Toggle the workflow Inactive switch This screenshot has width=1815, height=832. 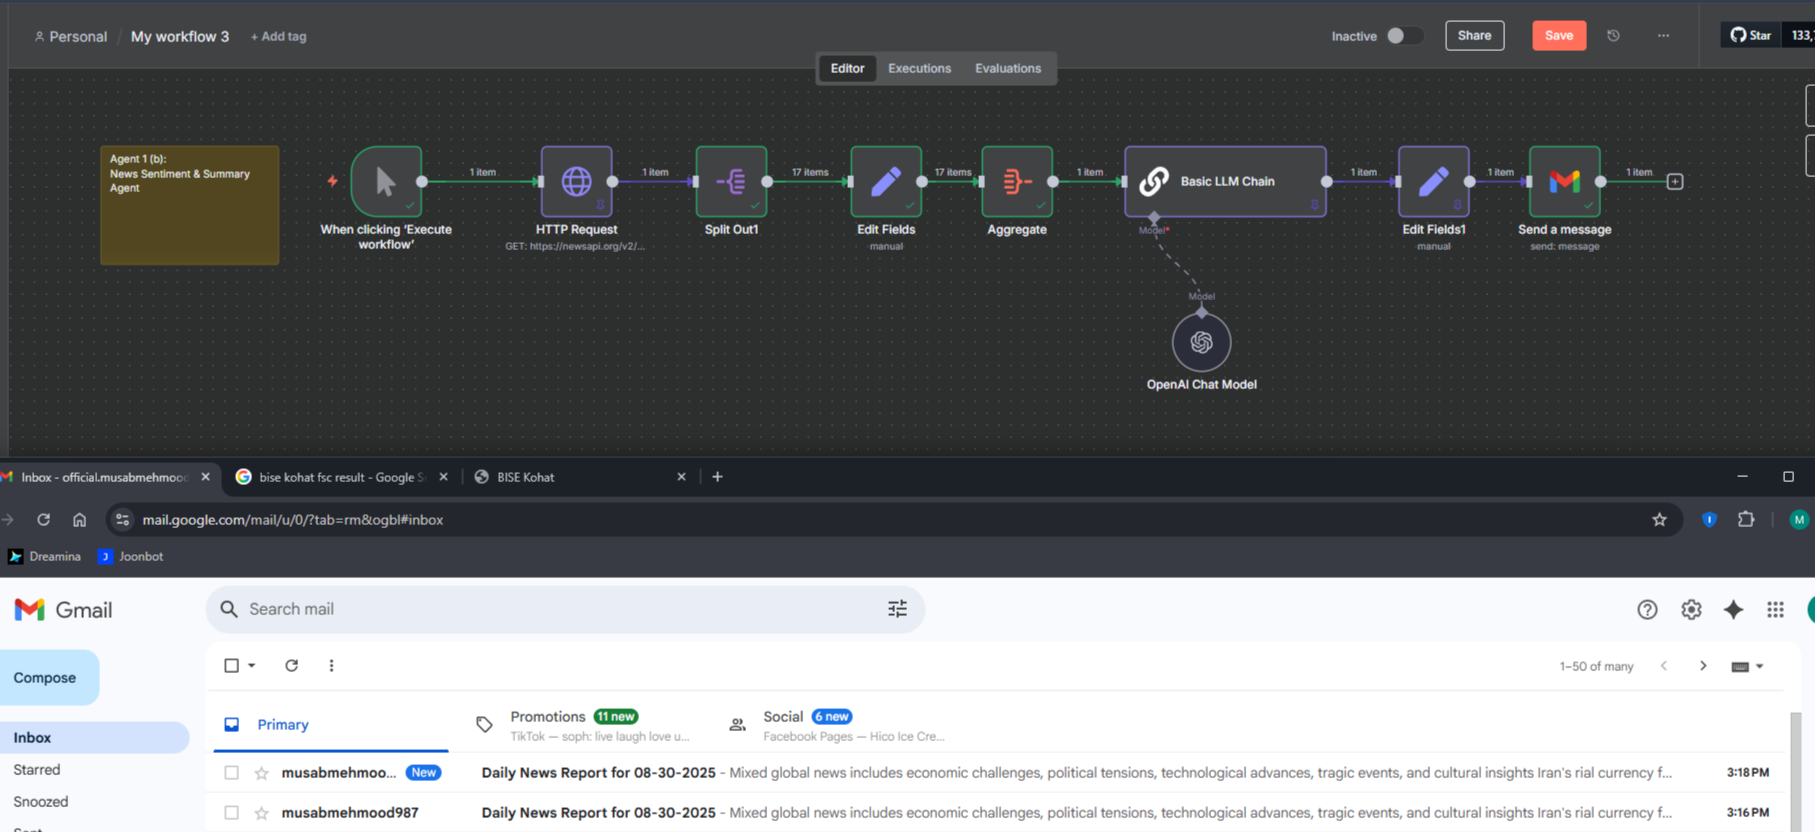(1403, 36)
